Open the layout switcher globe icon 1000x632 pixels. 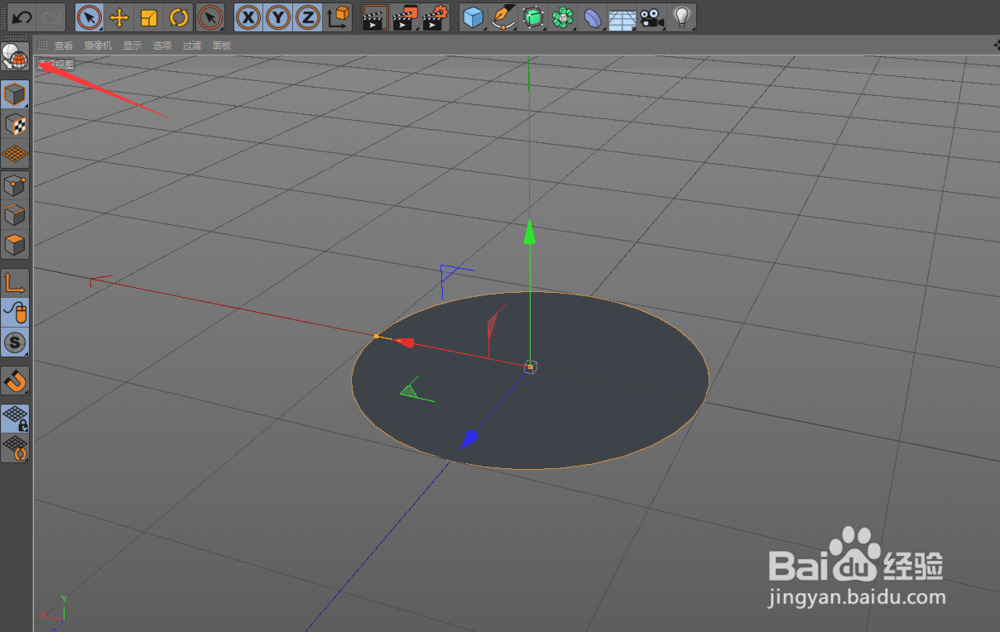coord(15,58)
